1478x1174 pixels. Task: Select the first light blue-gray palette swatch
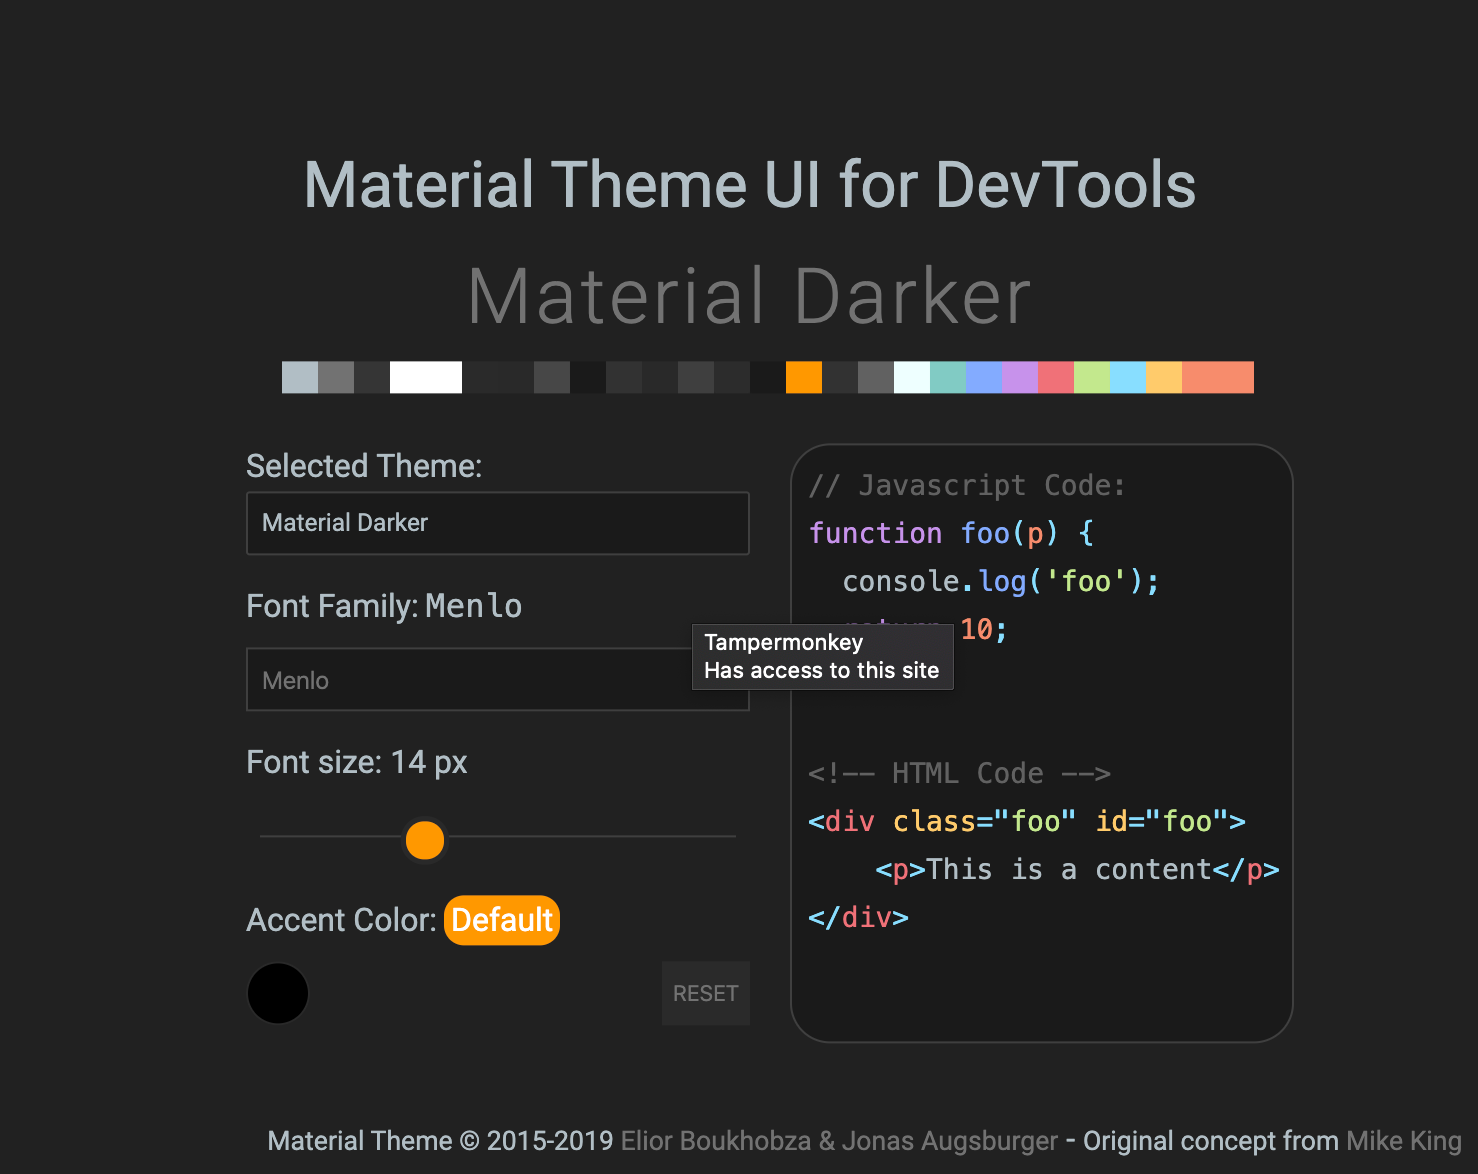coord(300,377)
